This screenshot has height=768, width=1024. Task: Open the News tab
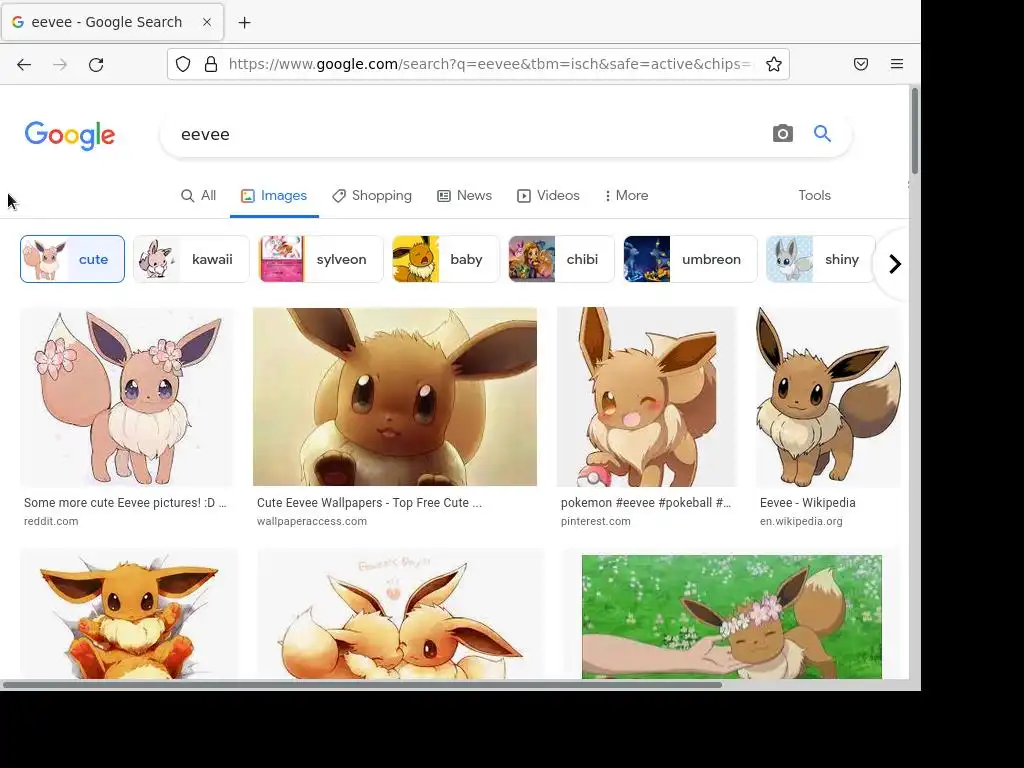(464, 195)
